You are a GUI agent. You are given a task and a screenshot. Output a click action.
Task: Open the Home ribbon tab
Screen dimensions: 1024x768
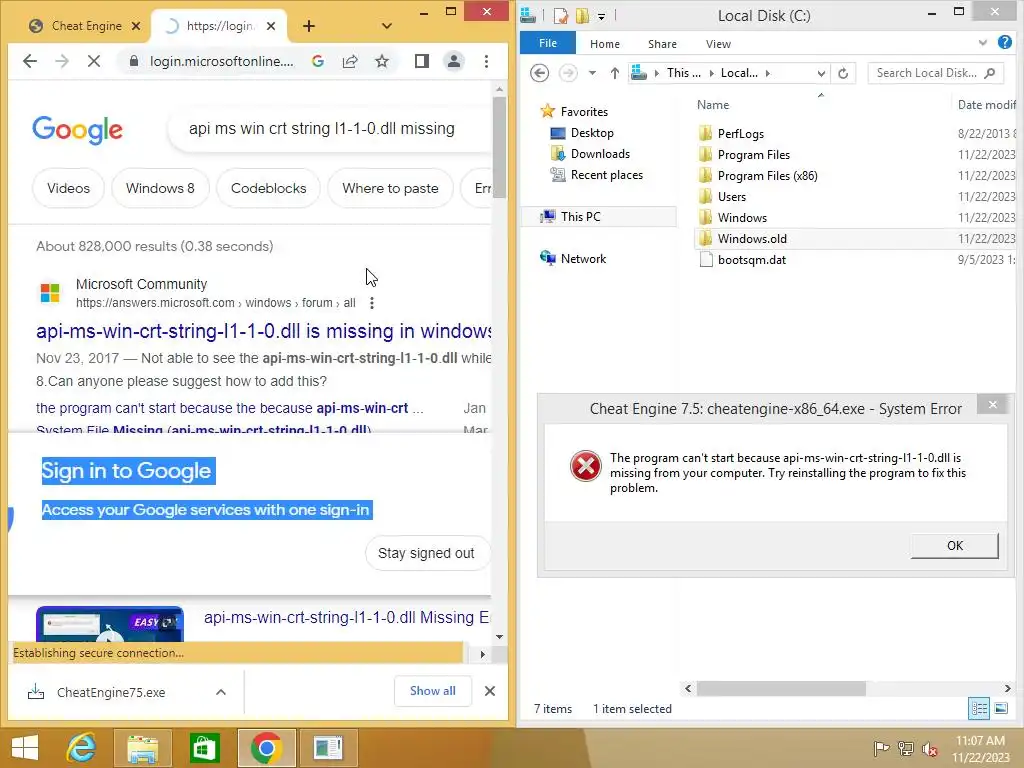pos(605,44)
